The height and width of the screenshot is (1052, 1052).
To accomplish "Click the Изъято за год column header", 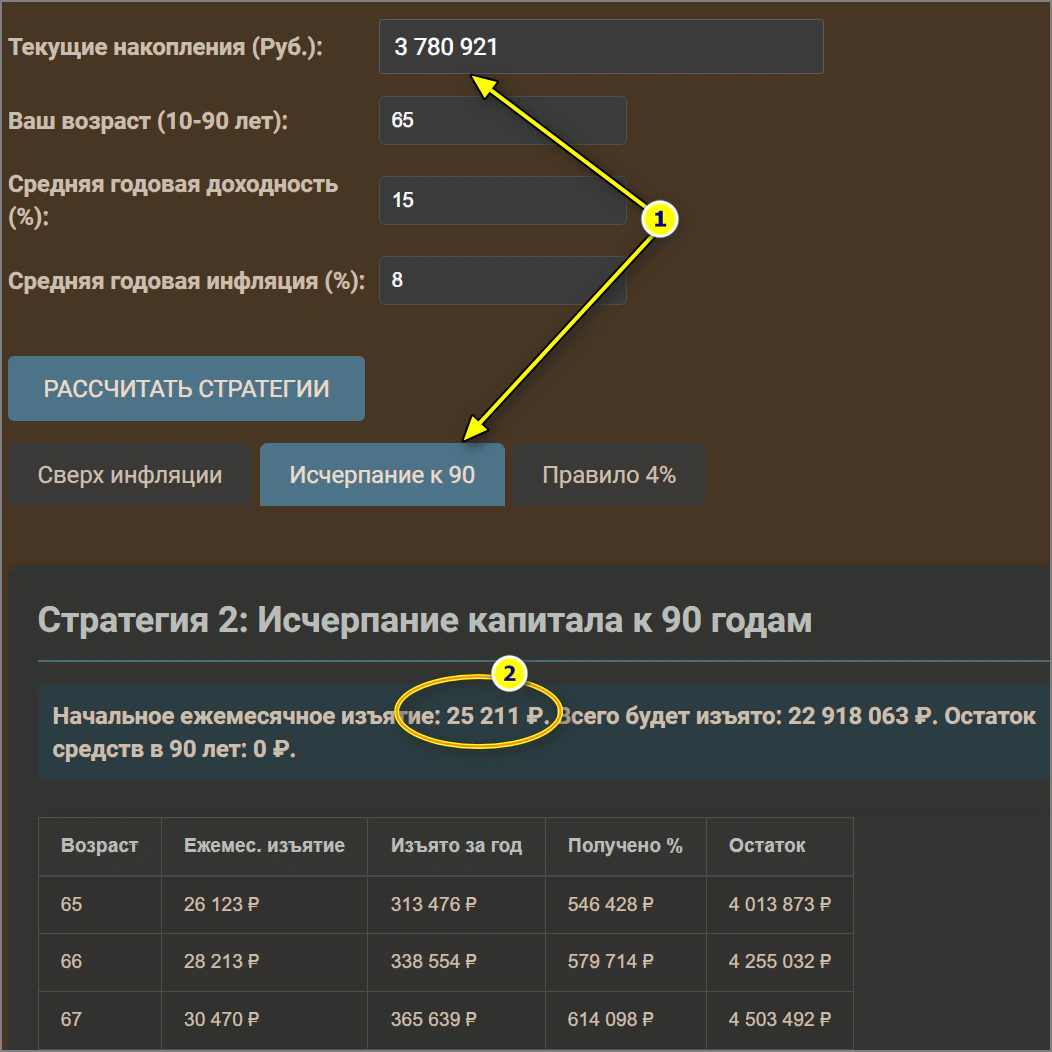I will pos(456,845).
